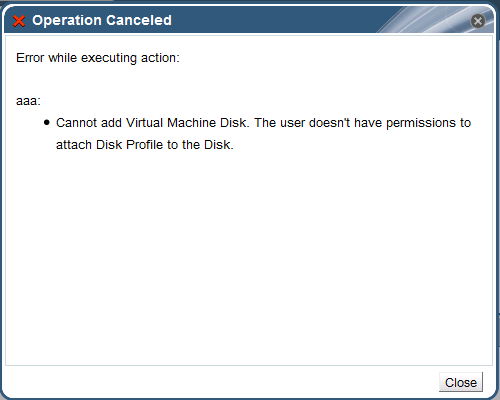This screenshot has width=500, height=400.
Task: Click the 'Cannot add Virtual Machine Disk' sentence
Action: (x=153, y=123)
